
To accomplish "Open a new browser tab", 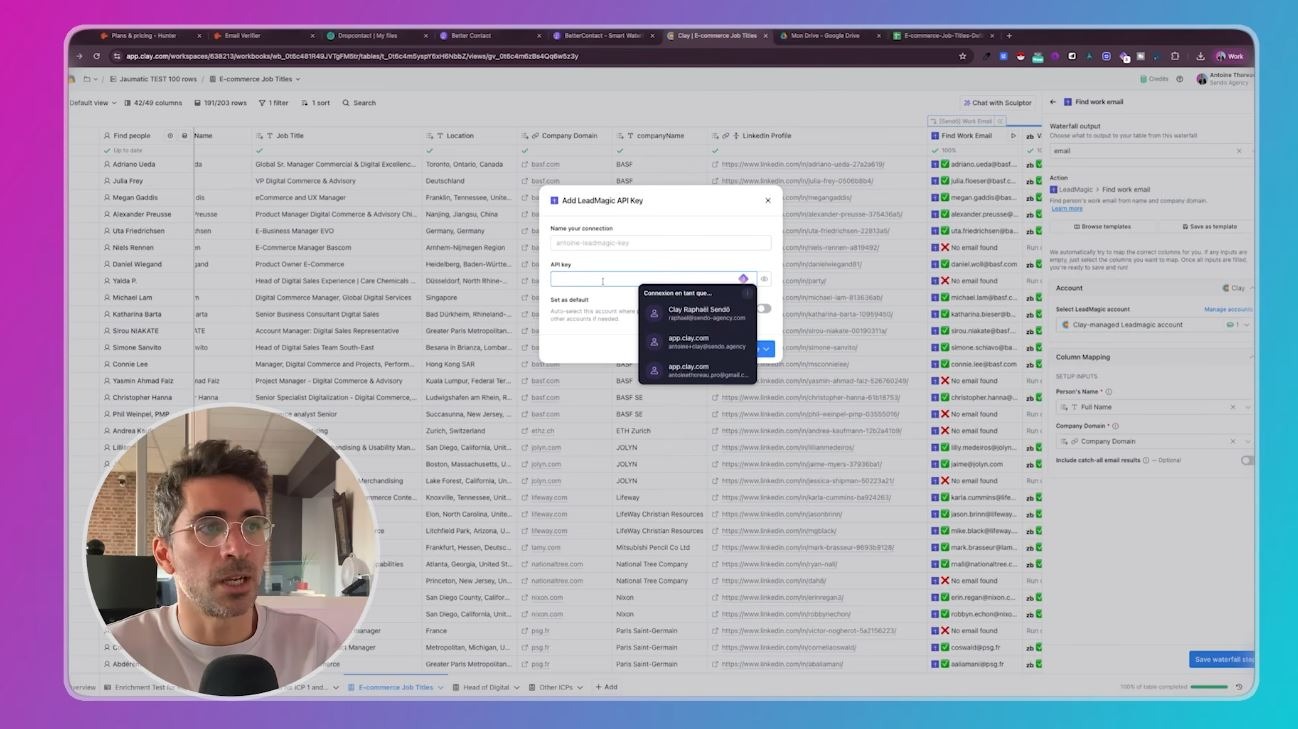I will 1009,36.
